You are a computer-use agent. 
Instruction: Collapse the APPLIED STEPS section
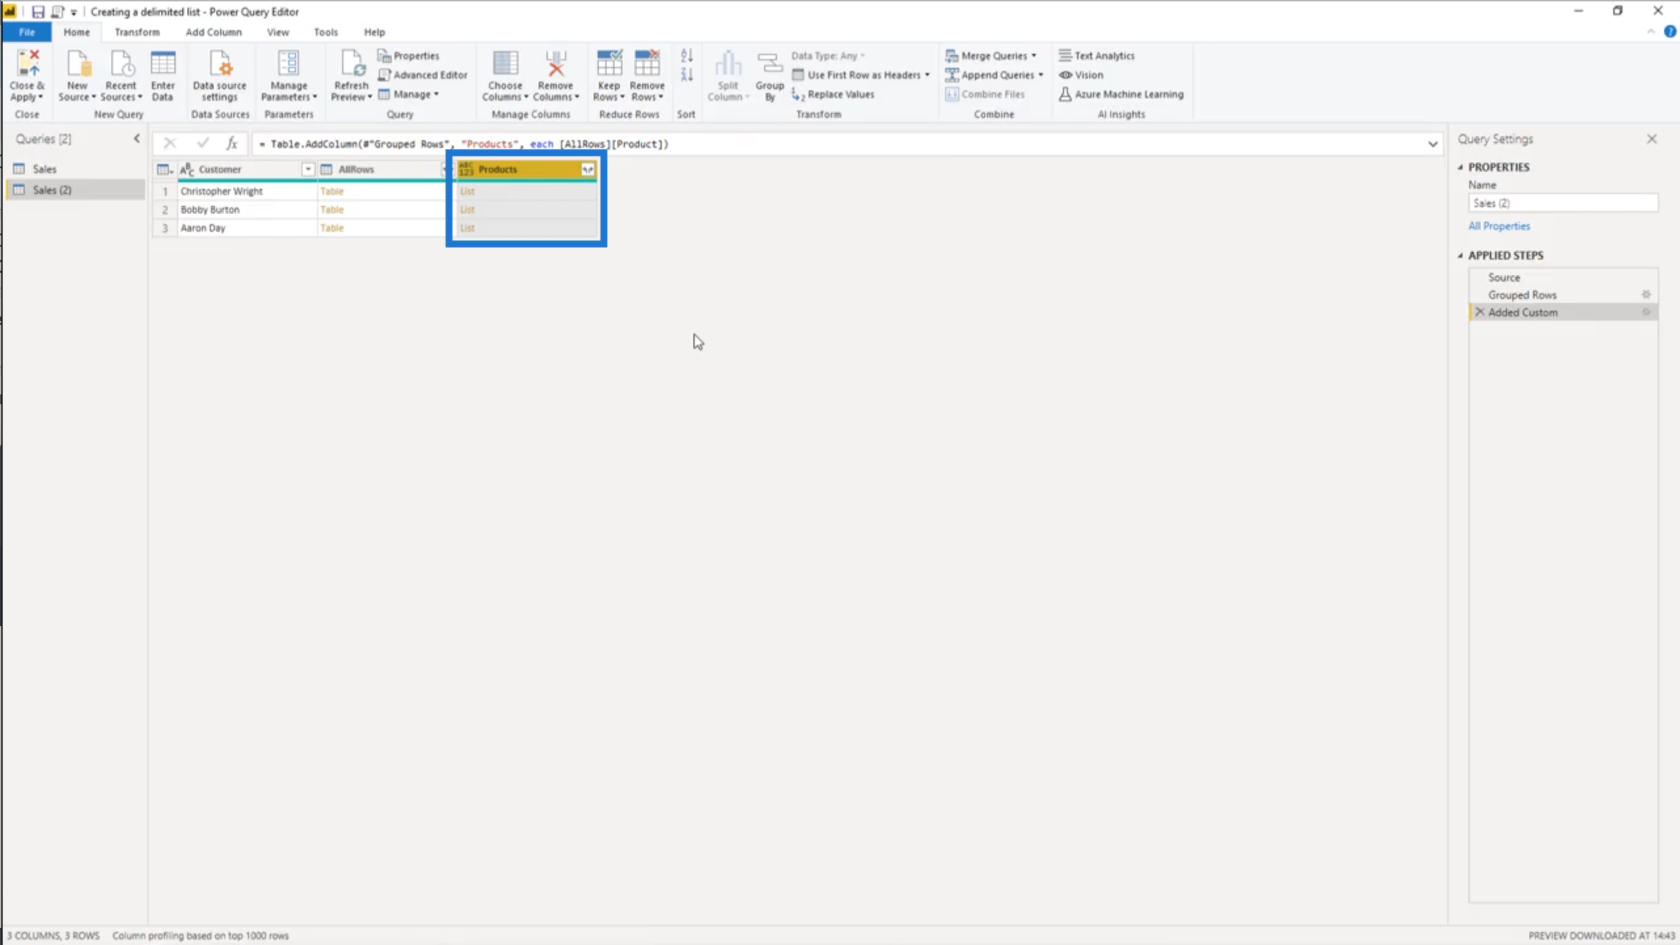click(1460, 255)
